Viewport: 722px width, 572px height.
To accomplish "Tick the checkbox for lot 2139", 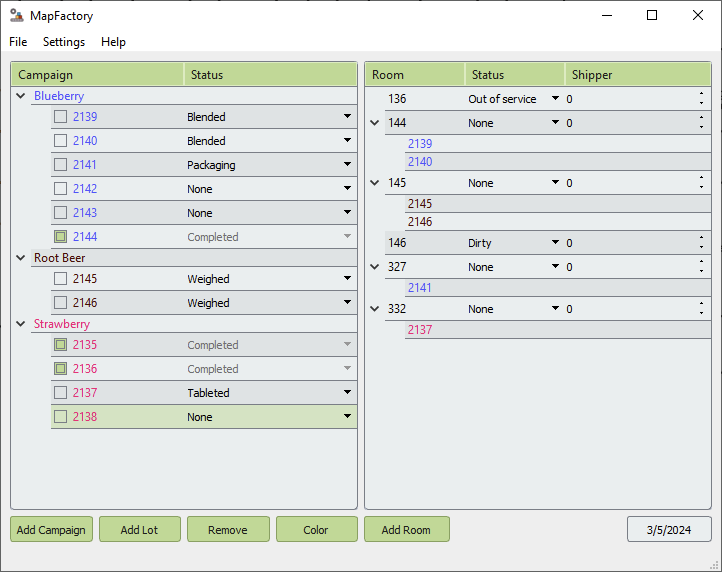I will coord(60,117).
